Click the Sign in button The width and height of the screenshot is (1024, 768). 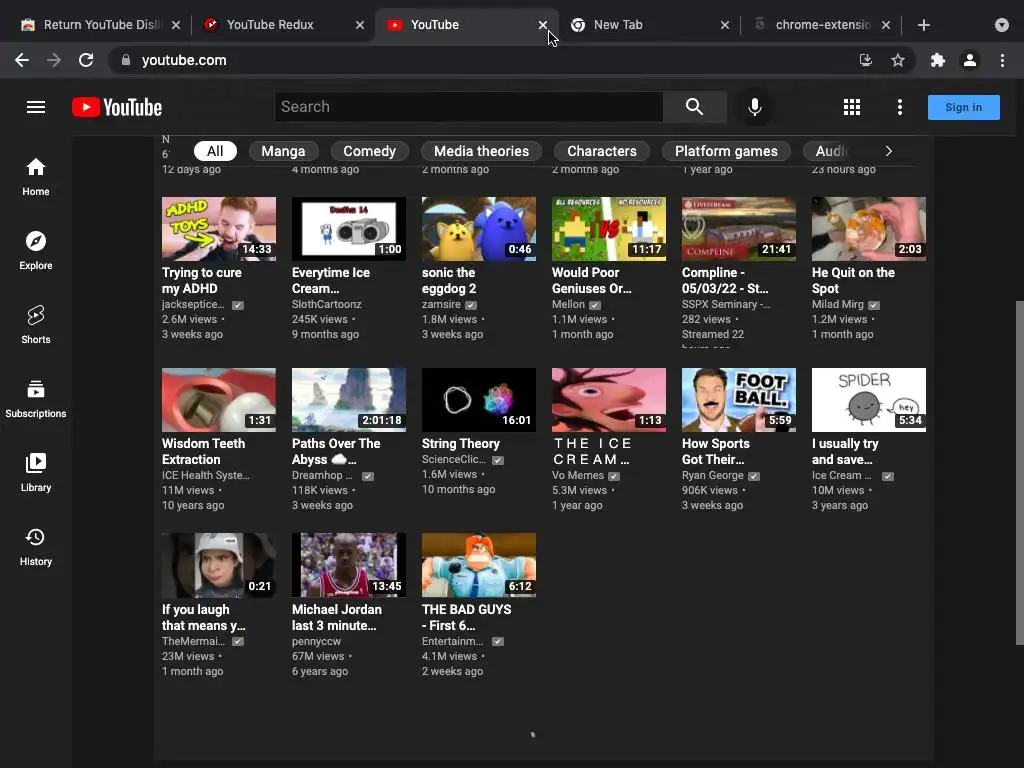coord(963,107)
